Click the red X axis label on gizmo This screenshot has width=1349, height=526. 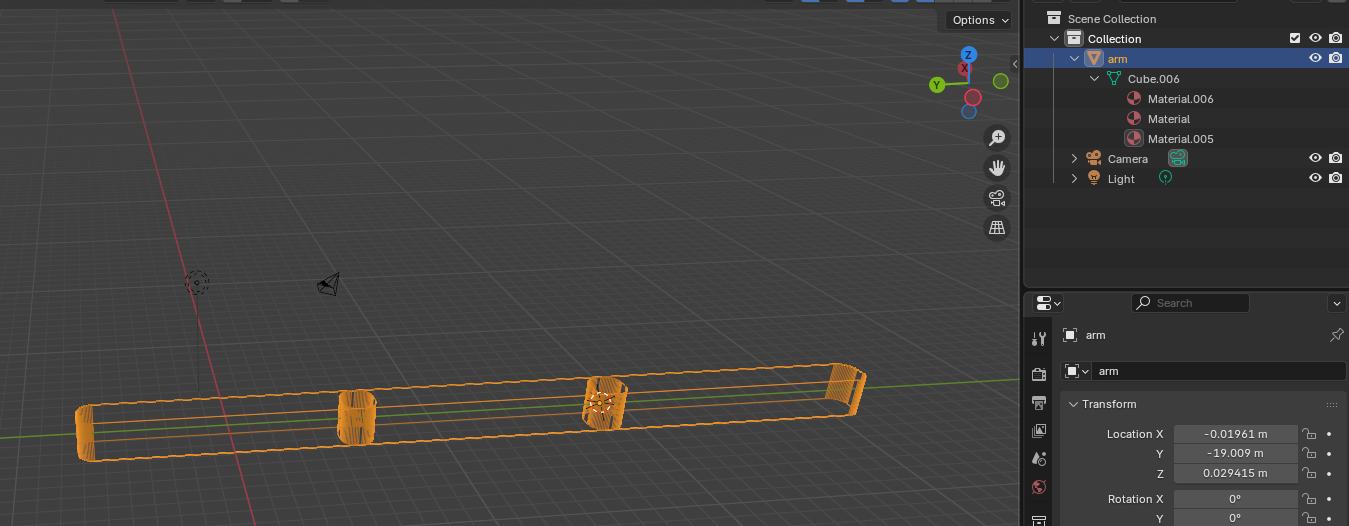964,69
